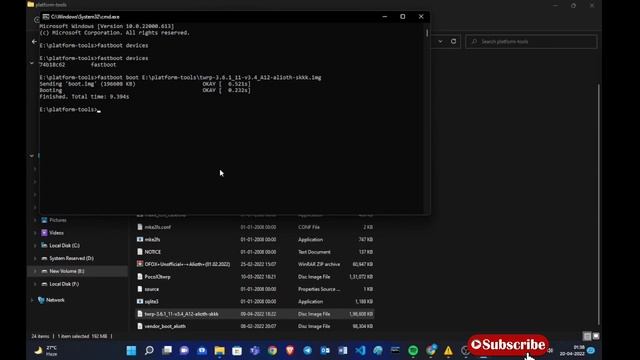The height and width of the screenshot is (360, 640).
Task: Select System Reserved (D:) drive
Action: pyautogui.click(x=71, y=258)
